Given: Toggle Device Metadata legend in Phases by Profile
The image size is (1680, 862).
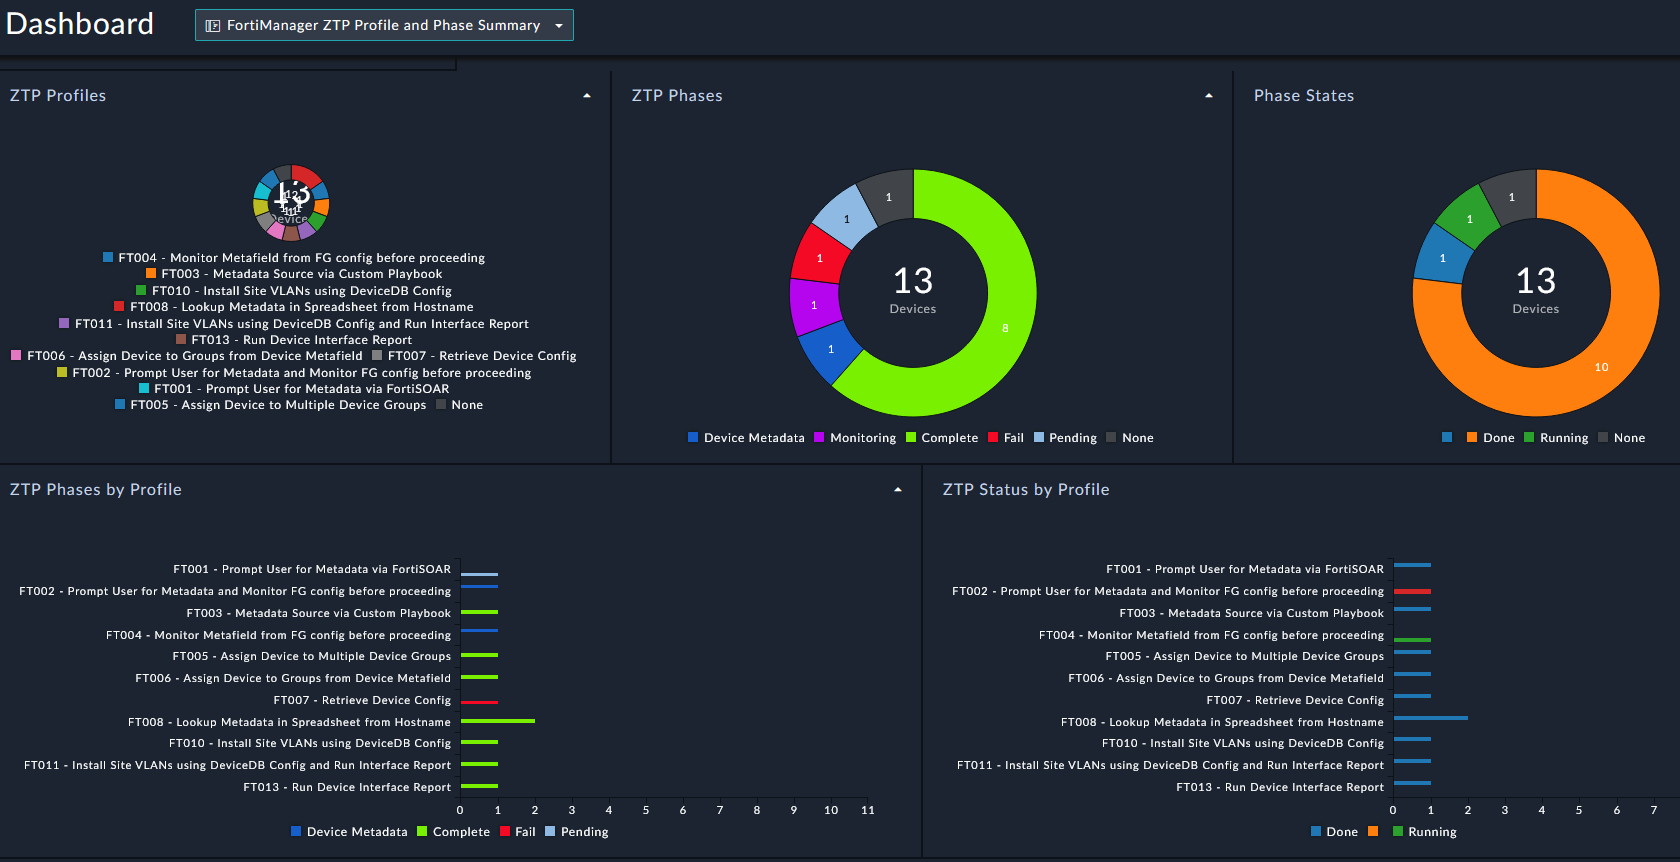Looking at the screenshot, I should [349, 832].
